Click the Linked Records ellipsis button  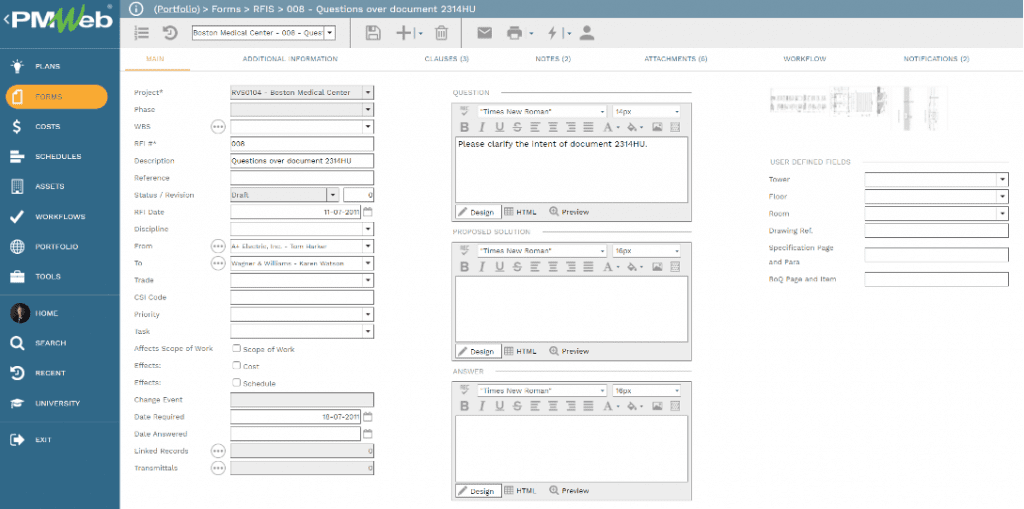(218, 451)
